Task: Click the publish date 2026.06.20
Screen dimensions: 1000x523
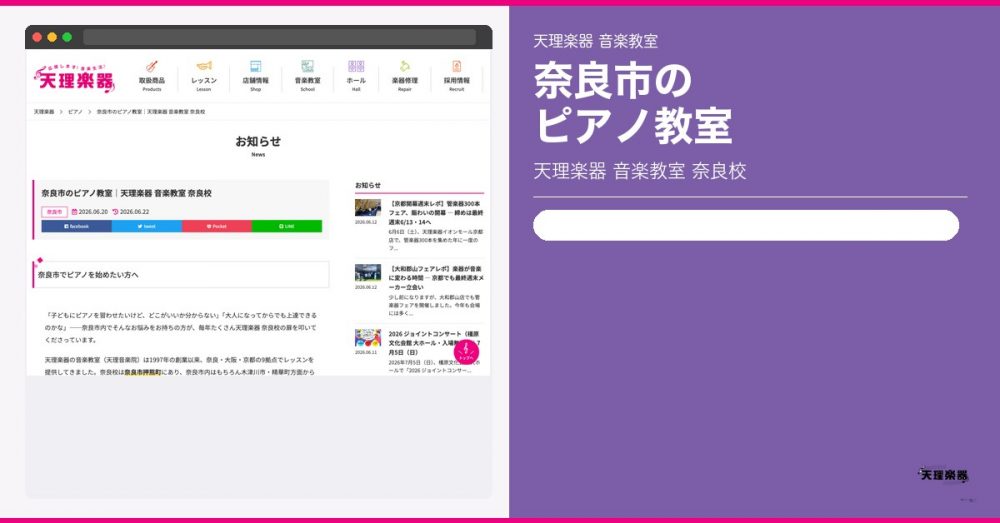Action: tap(93, 212)
